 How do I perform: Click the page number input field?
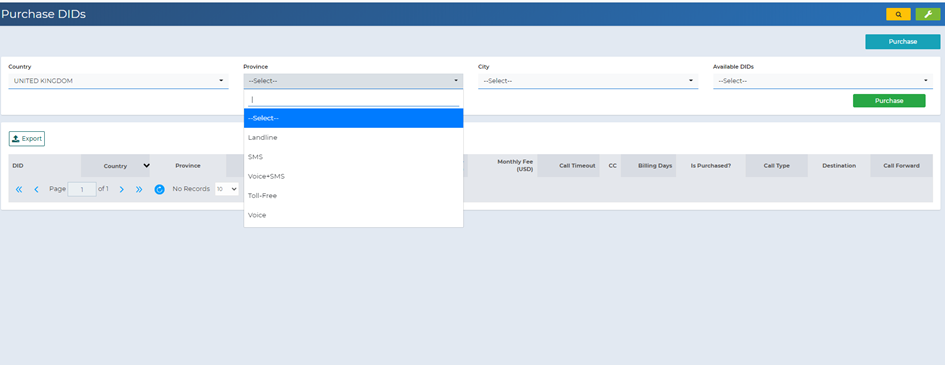pos(82,189)
